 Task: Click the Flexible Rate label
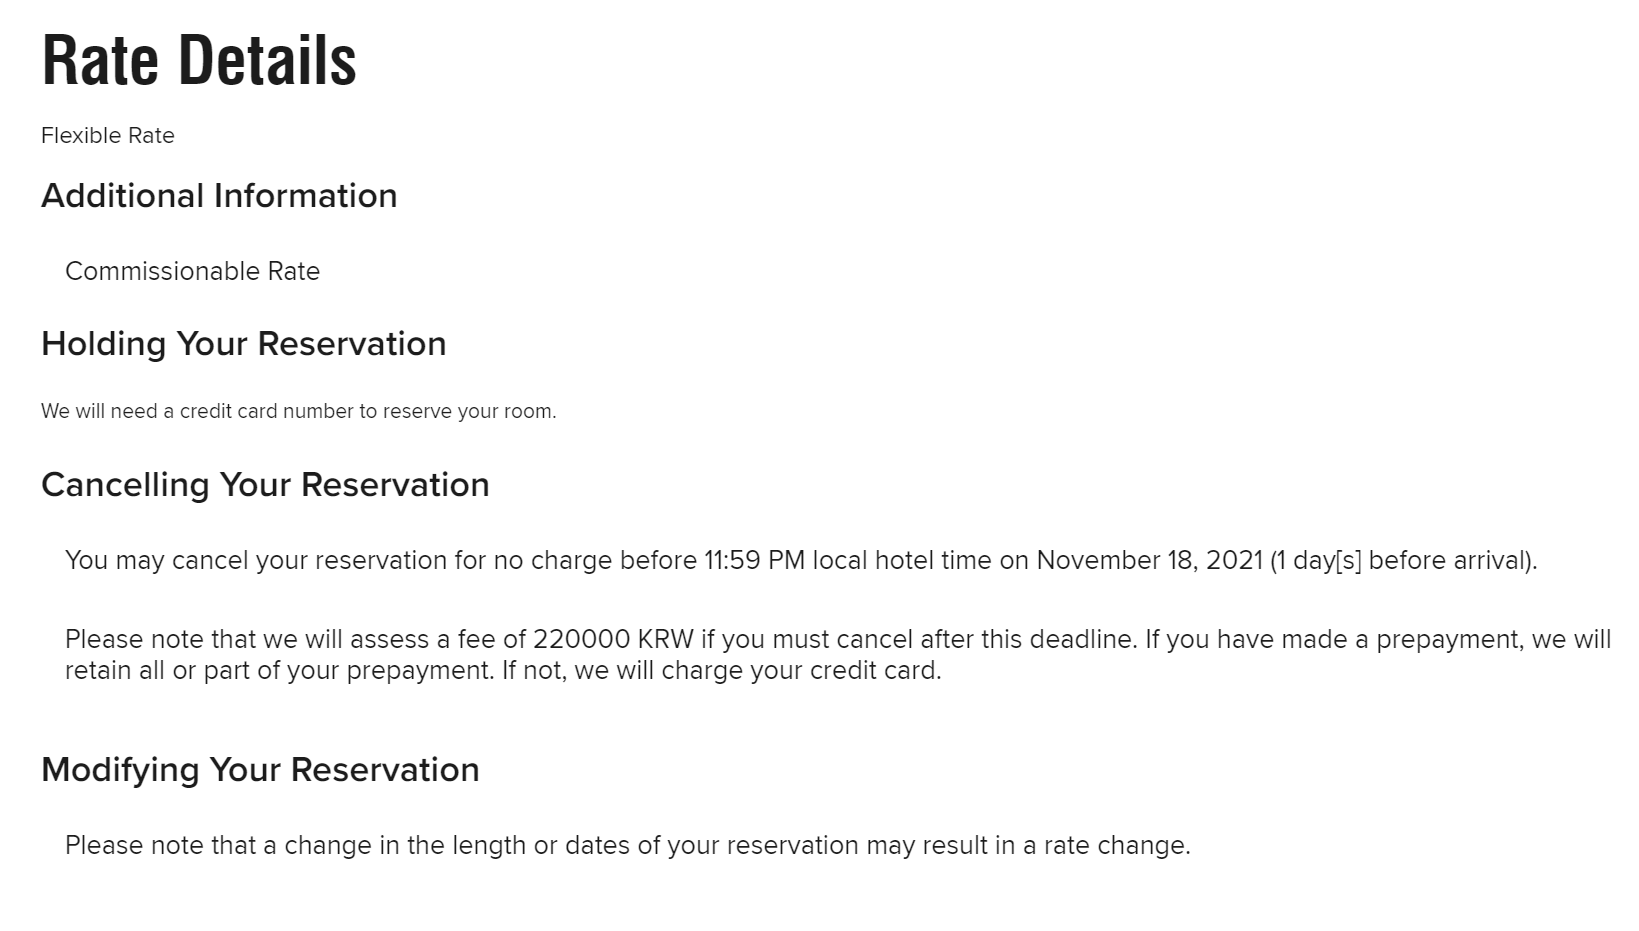point(108,136)
